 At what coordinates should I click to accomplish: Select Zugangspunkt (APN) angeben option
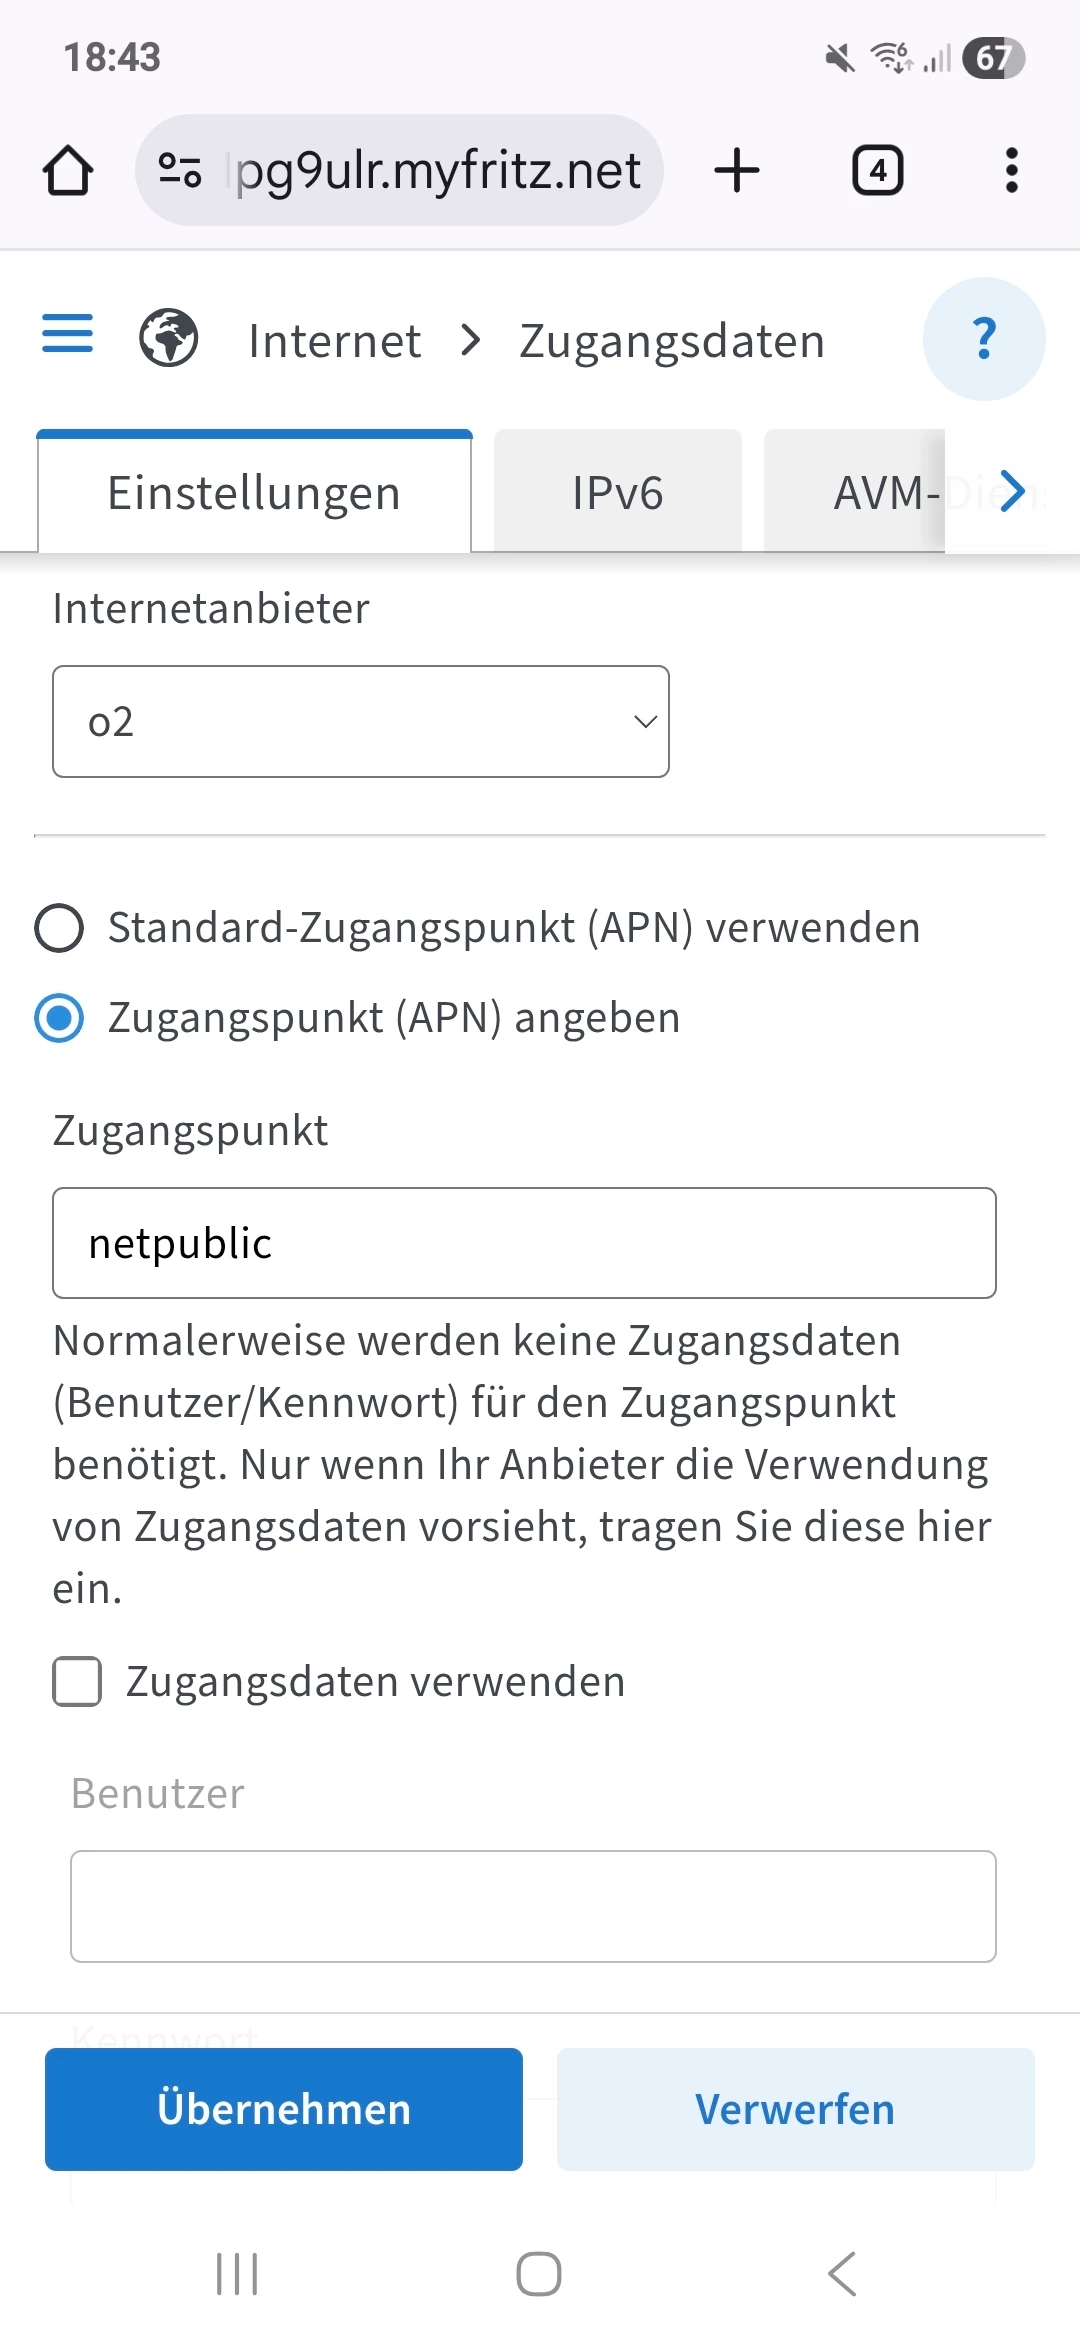(59, 1018)
